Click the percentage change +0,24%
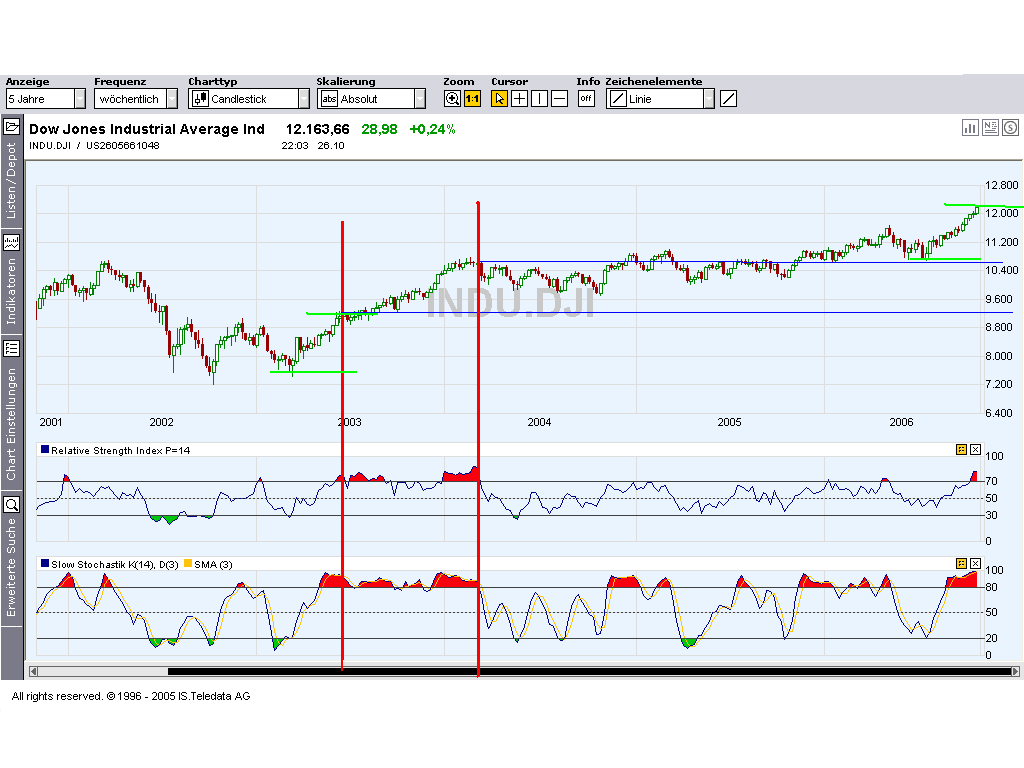This screenshot has width=1024, height=768. click(432, 129)
